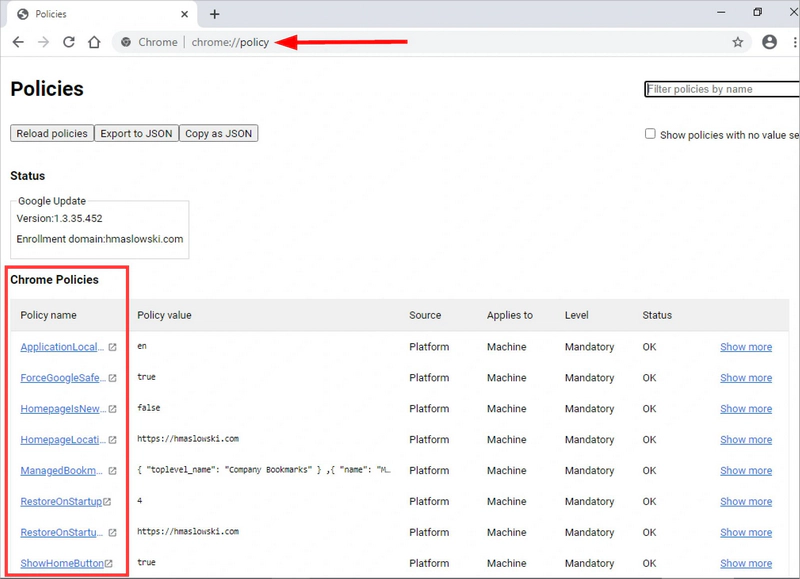Expand Show more for ApplicationLocal row

(x=746, y=347)
